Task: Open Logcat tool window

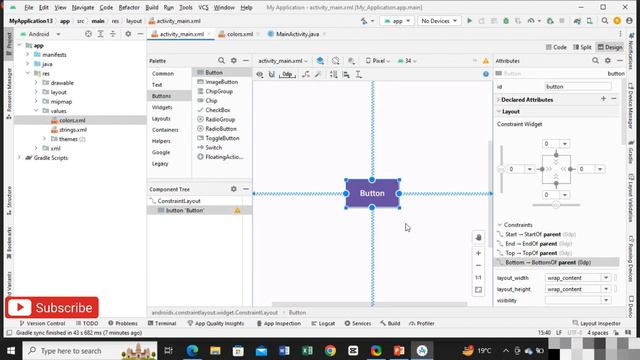Action: tap(323, 323)
